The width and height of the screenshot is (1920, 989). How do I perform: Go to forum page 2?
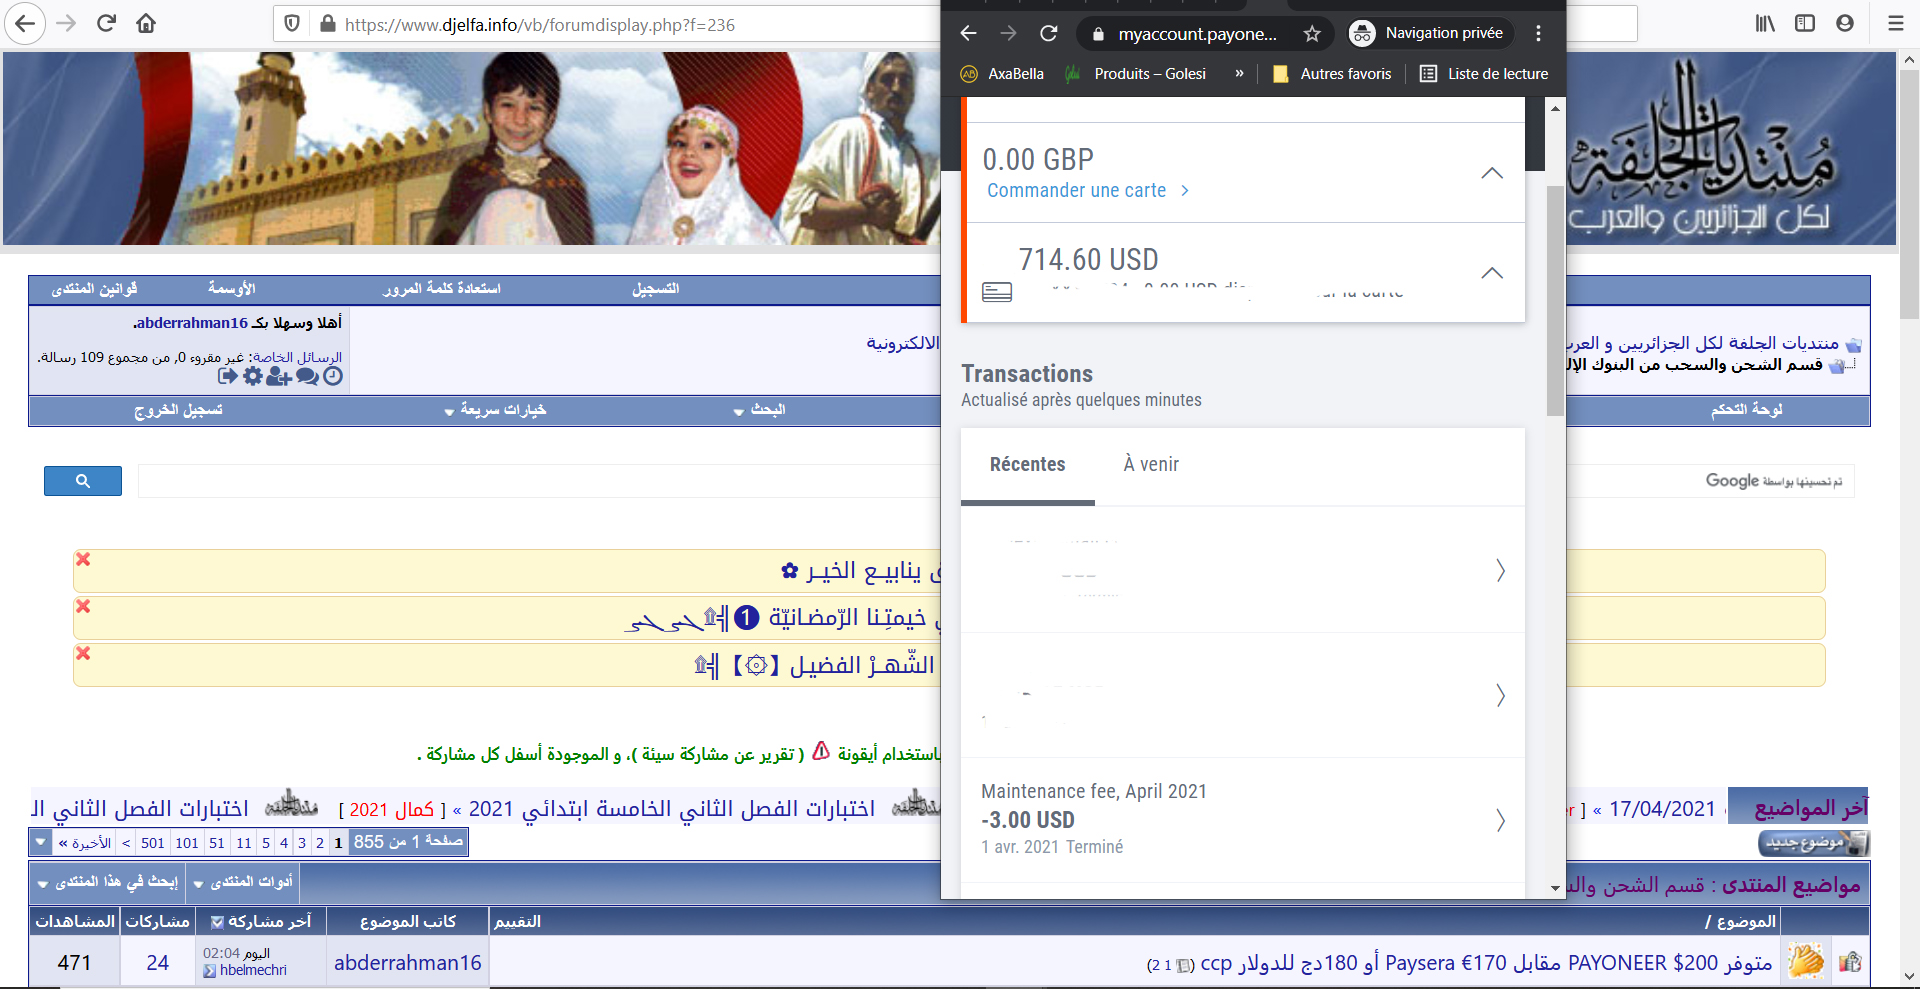pos(320,843)
